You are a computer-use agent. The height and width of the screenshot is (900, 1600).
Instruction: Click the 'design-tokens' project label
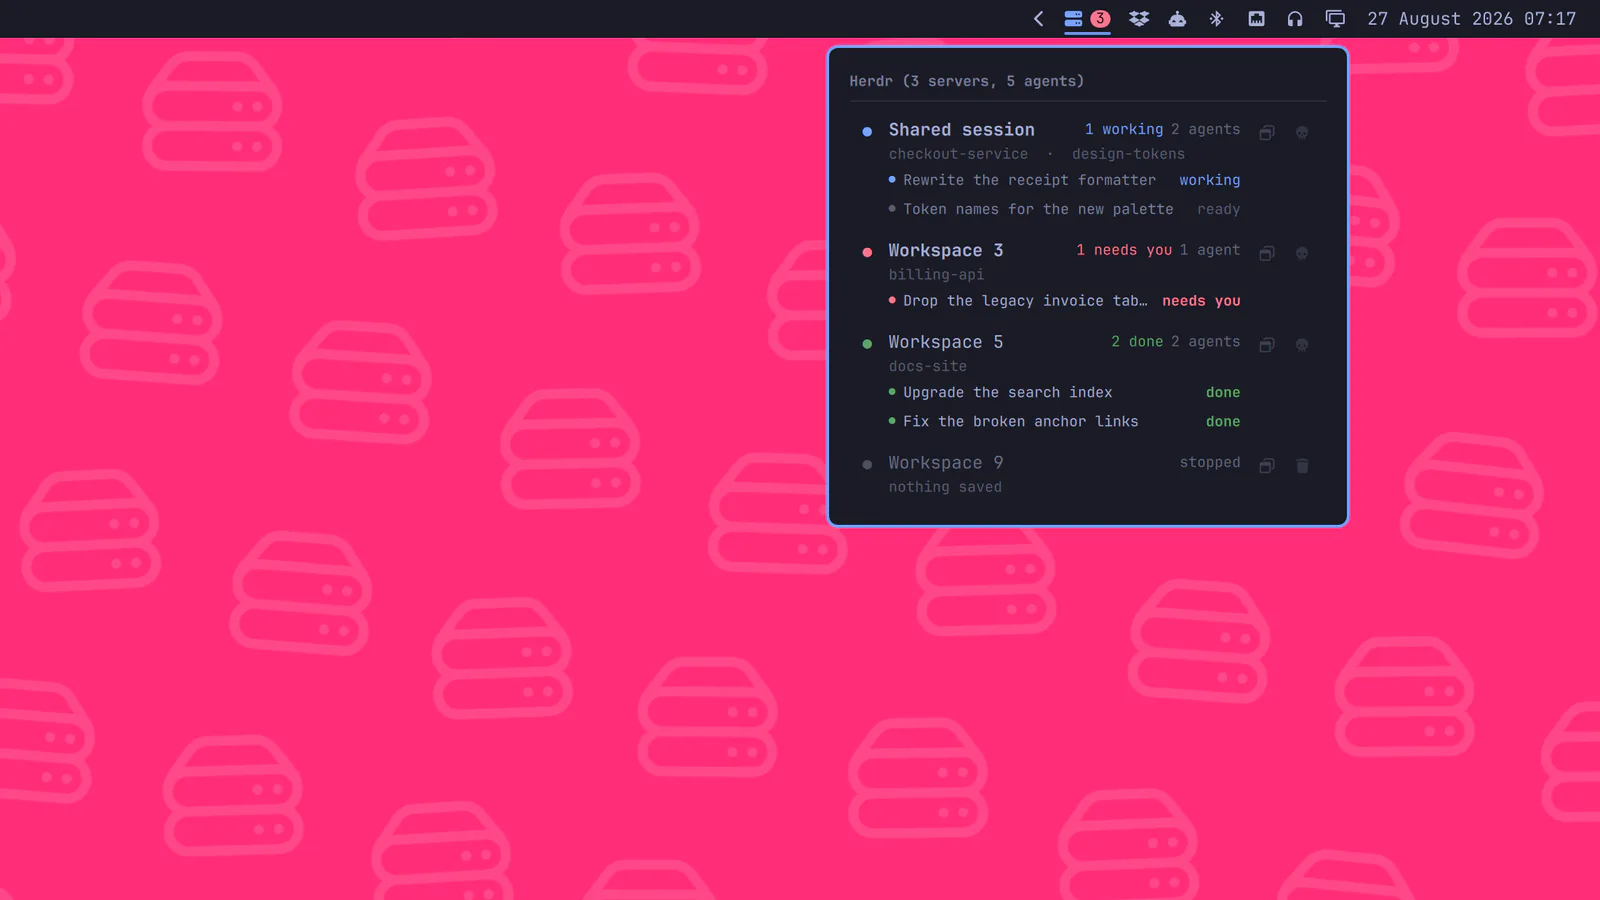pyautogui.click(x=1128, y=154)
